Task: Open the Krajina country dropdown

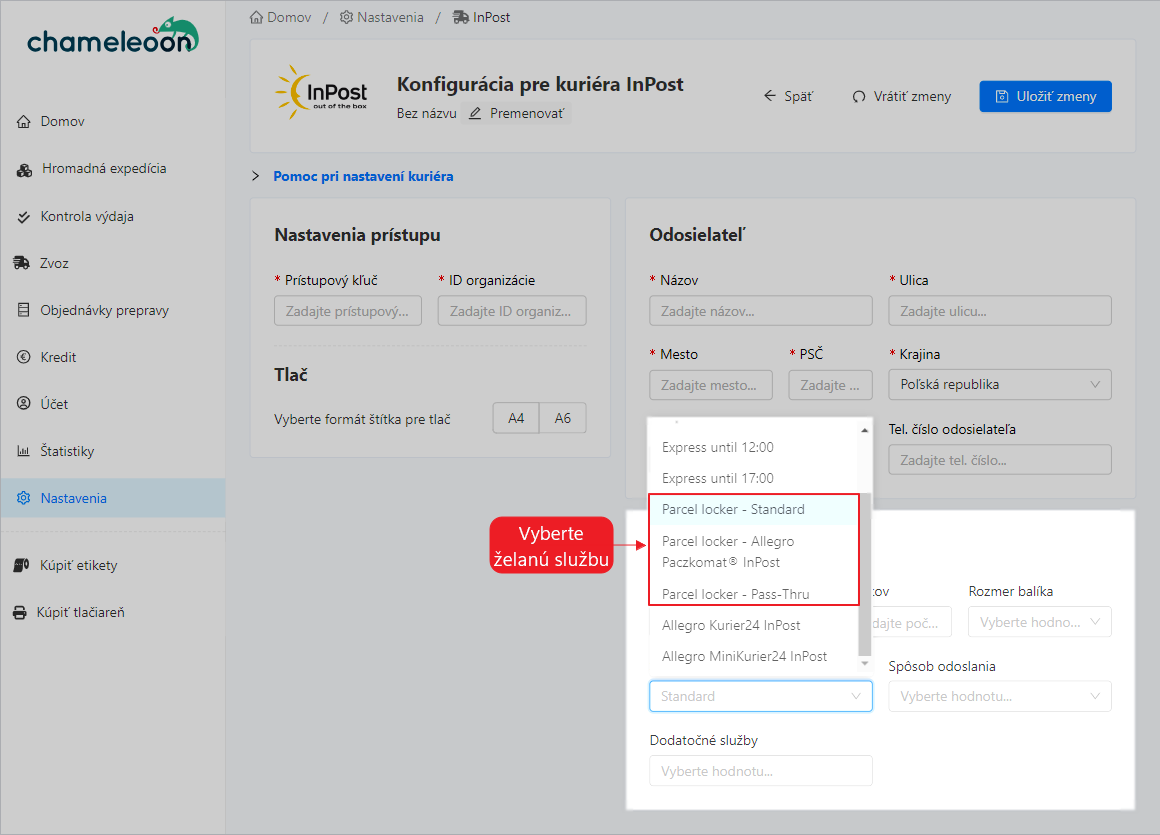Action: click(999, 384)
